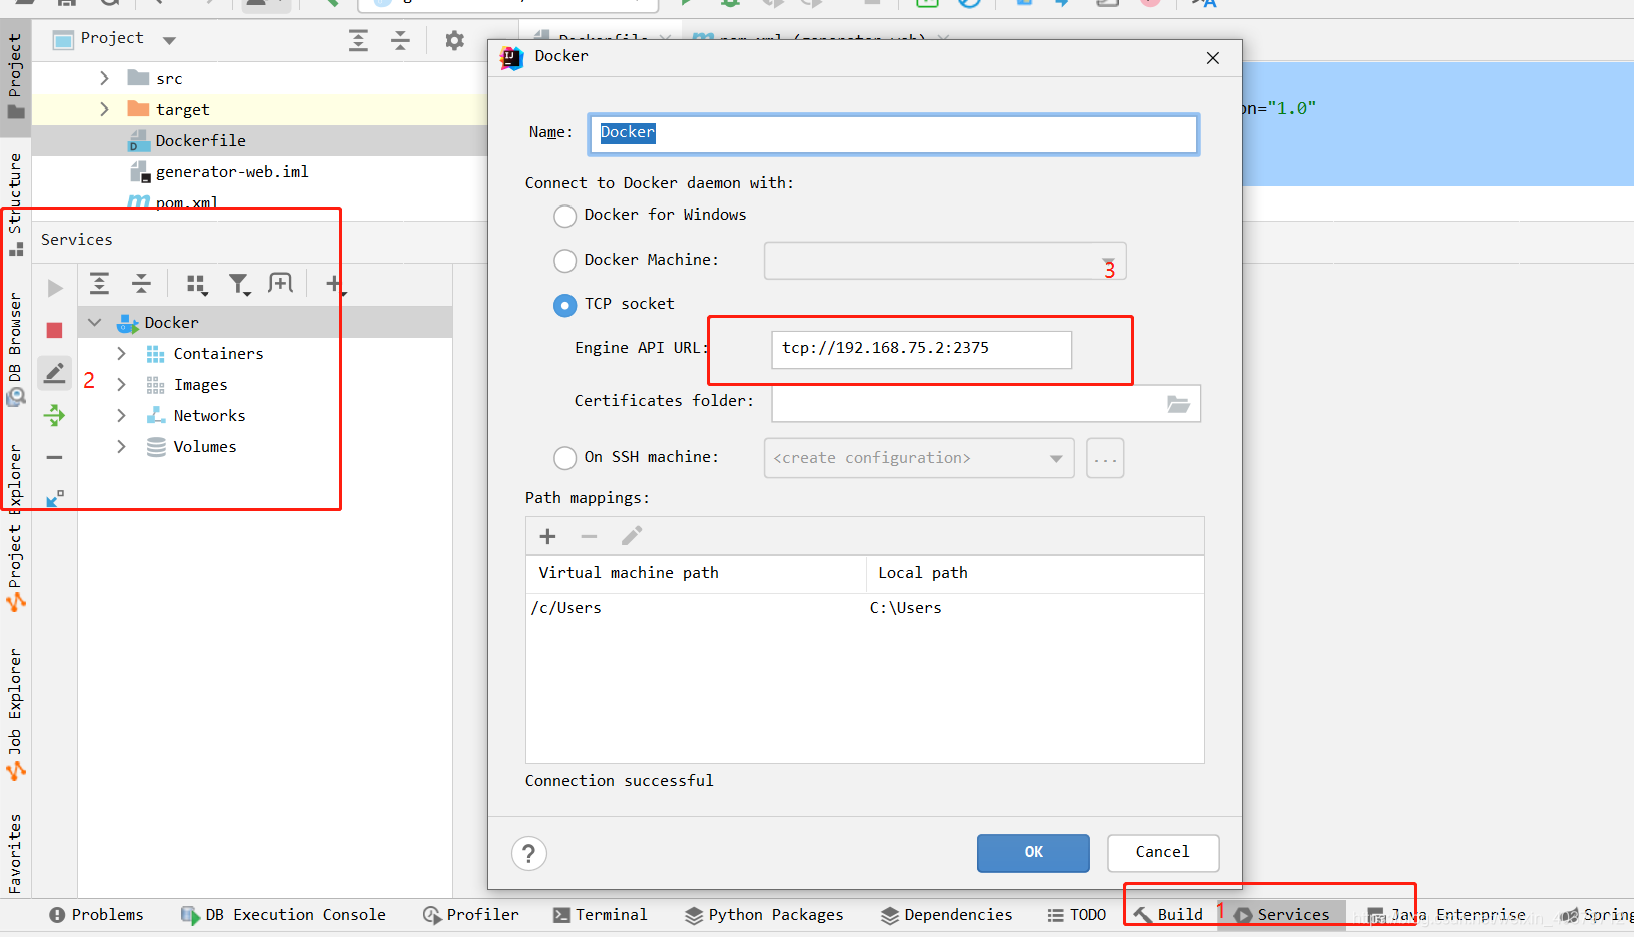Viewport: 1634px width, 937px height.
Task: Open the Build tab
Action: coord(1169,915)
